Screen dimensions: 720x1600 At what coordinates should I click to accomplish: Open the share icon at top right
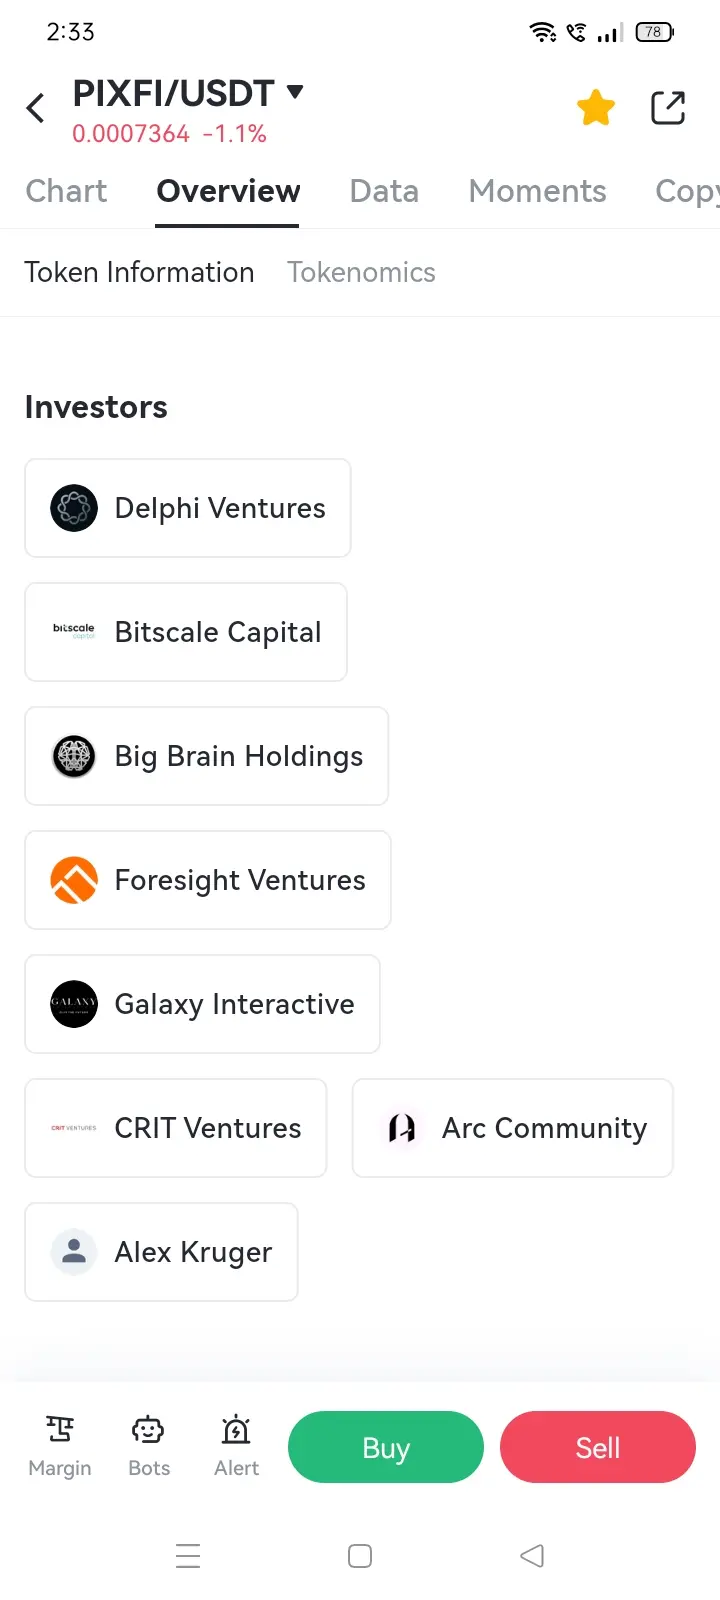pos(668,108)
